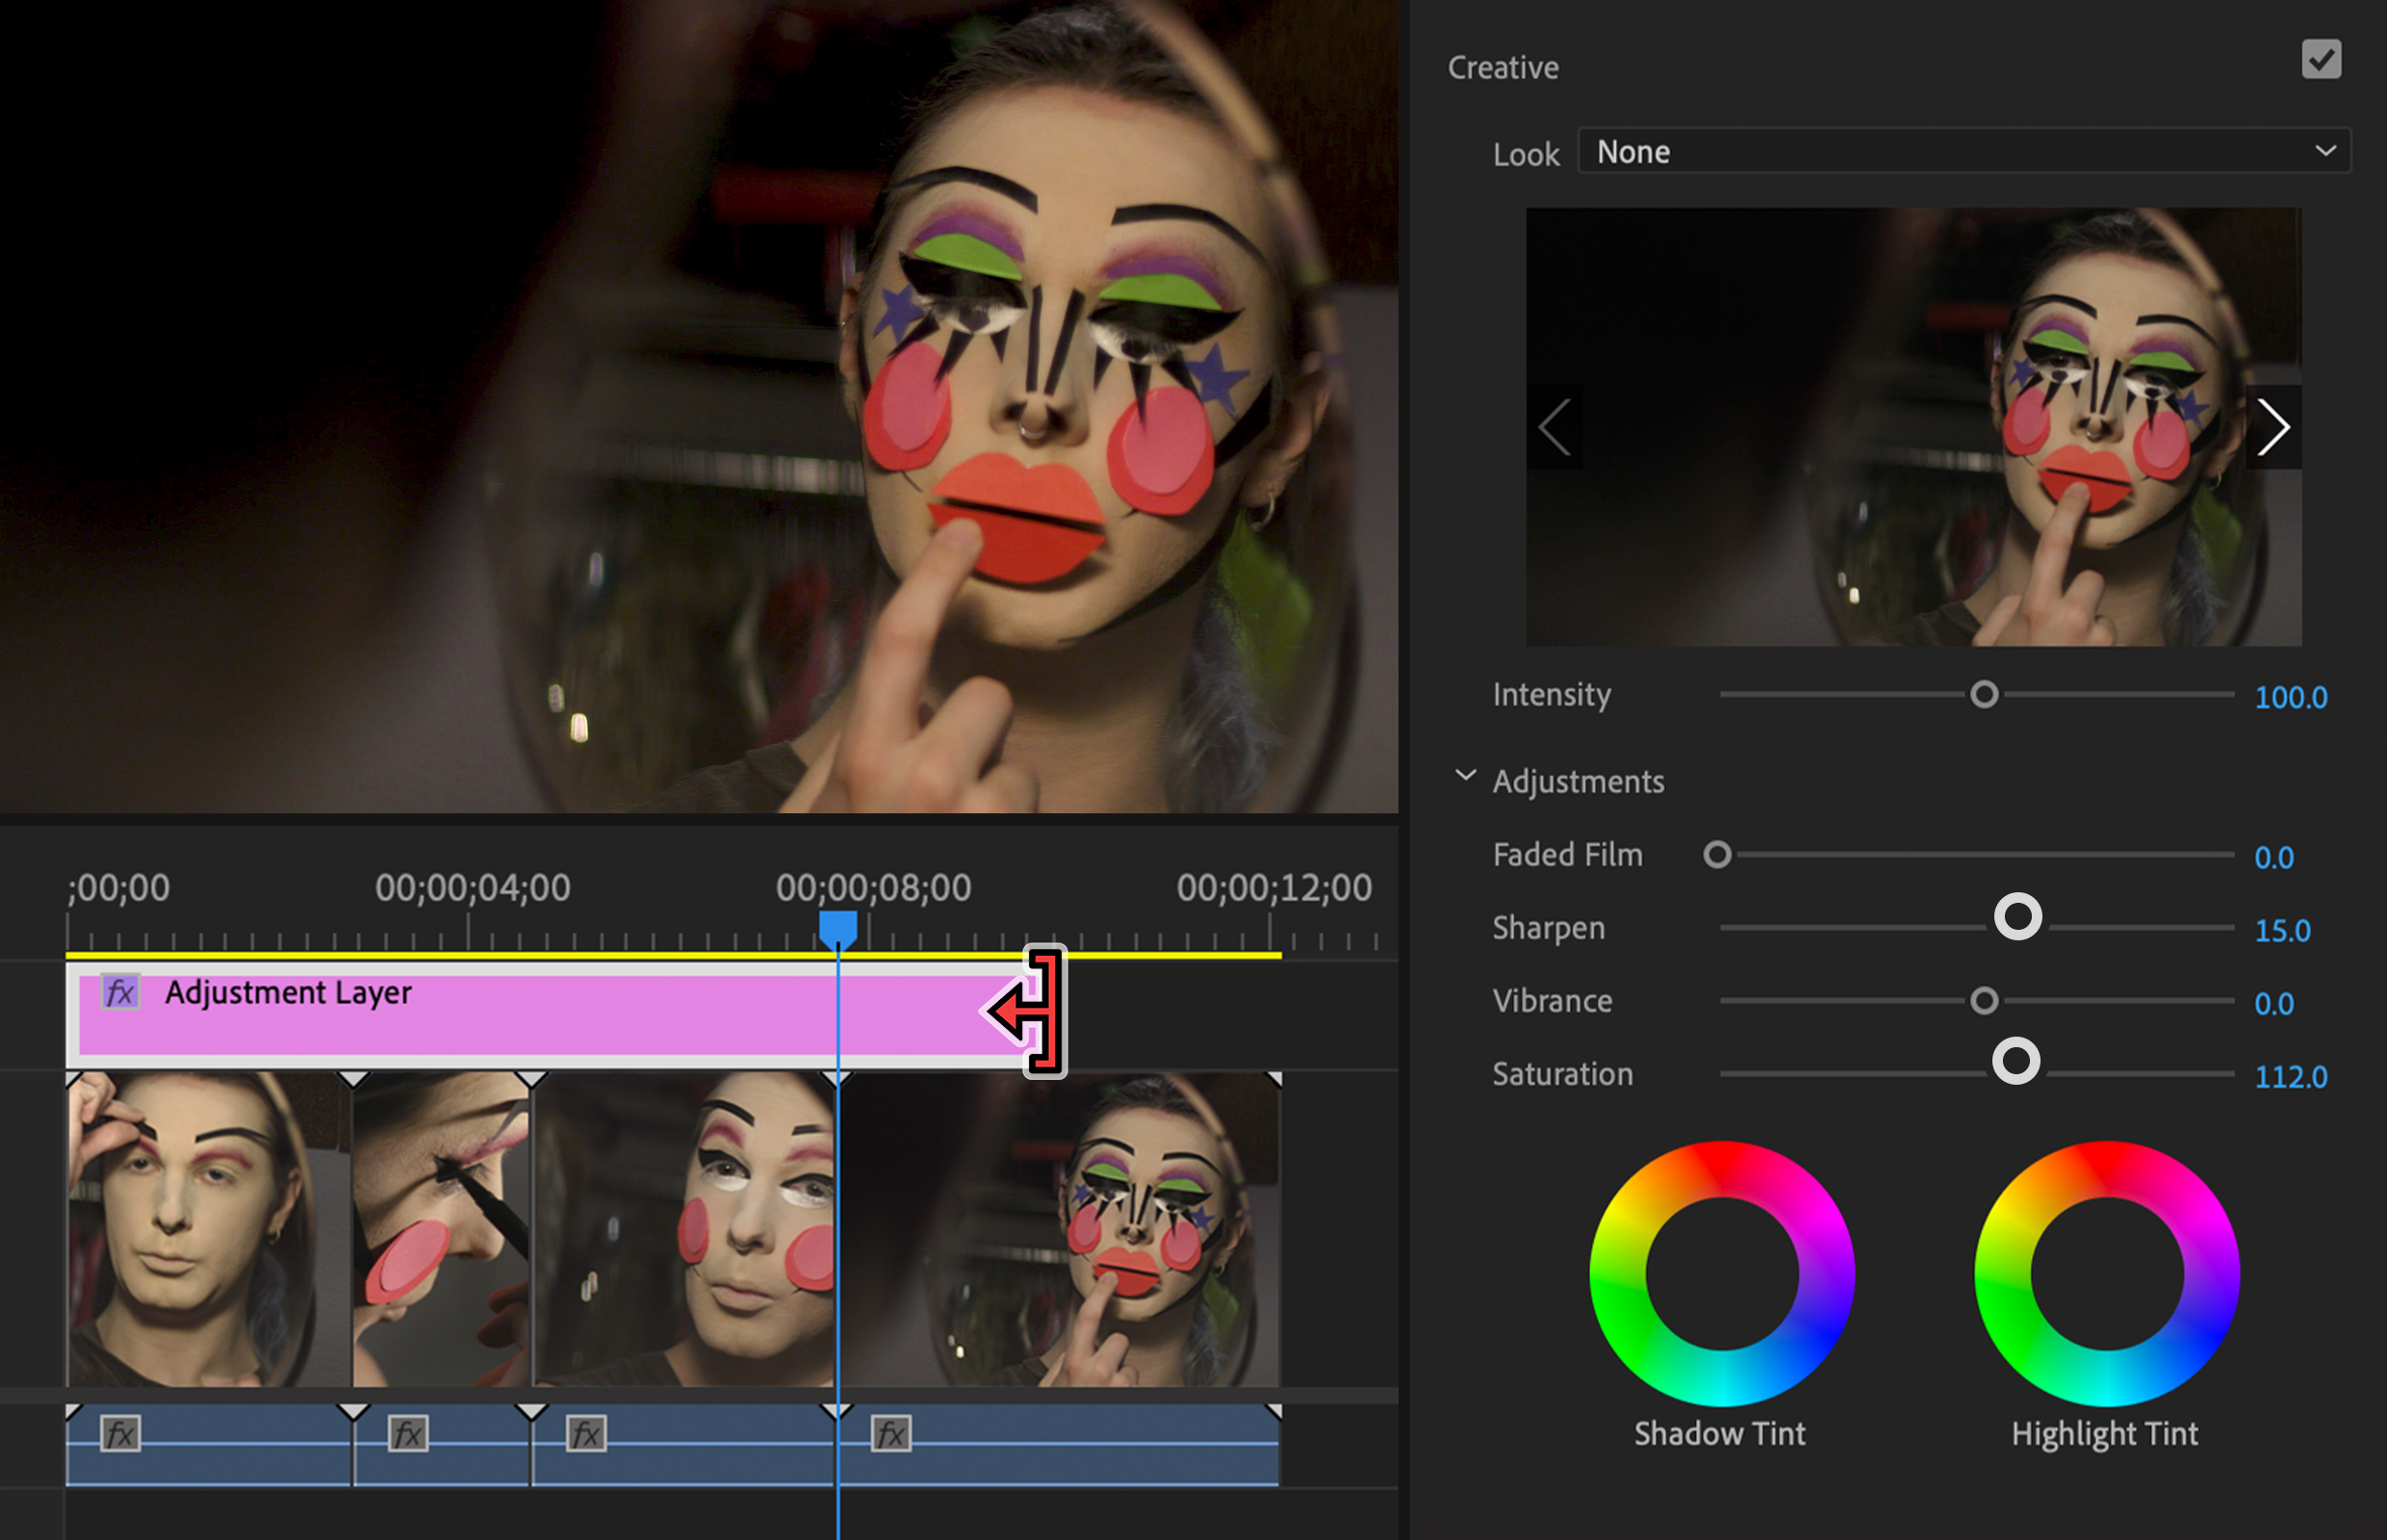This screenshot has width=2387, height=1540.
Task: Click the Faded Film slider handle
Action: tap(1717, 855)
